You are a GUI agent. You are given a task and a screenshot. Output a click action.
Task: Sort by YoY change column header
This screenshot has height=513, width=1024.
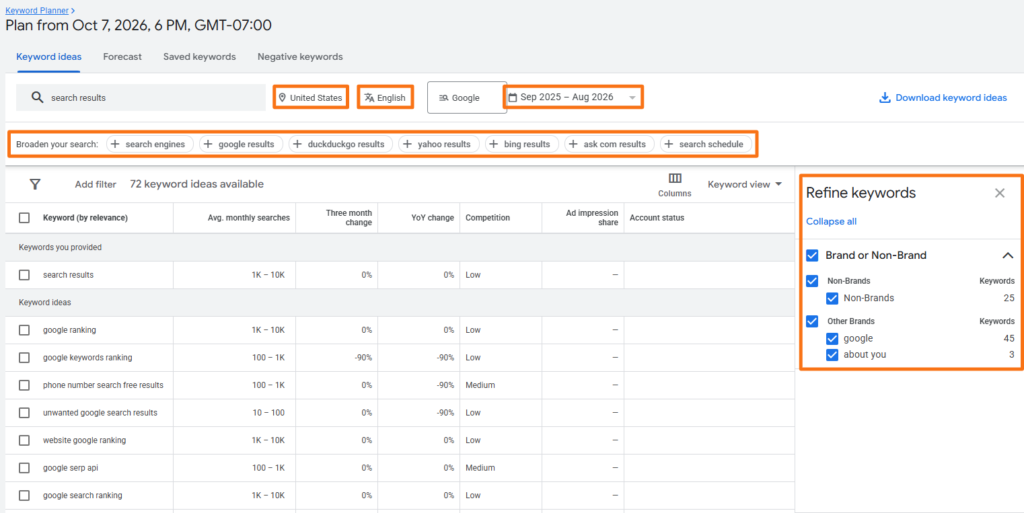tap(432, 218)
